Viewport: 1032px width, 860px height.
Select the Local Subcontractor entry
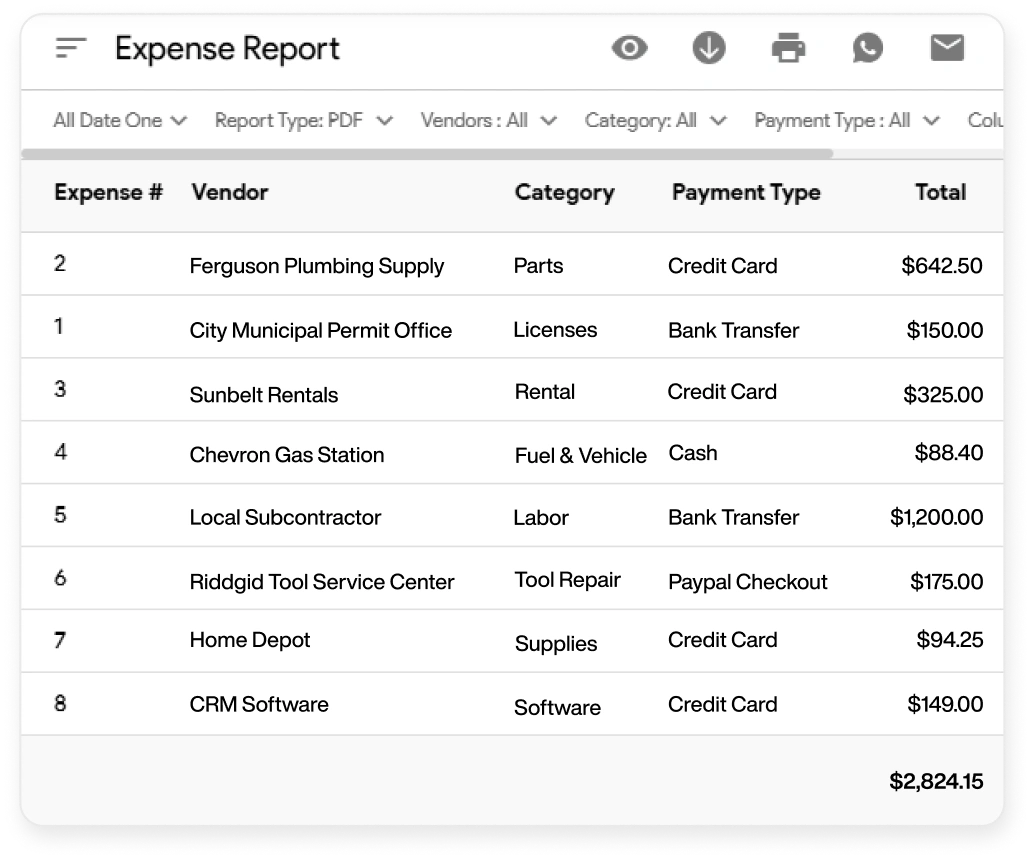(285, 517)
